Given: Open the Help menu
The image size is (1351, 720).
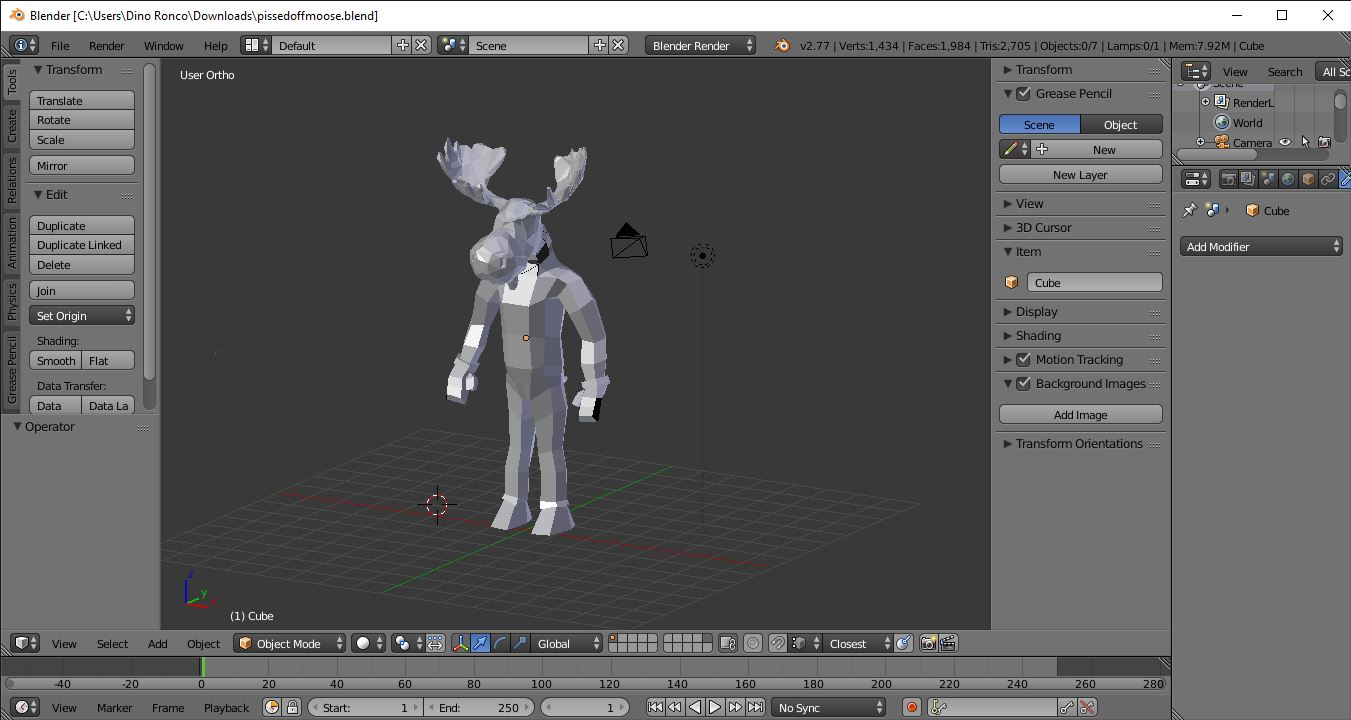Looking at the screenshot, I should 216,45.
